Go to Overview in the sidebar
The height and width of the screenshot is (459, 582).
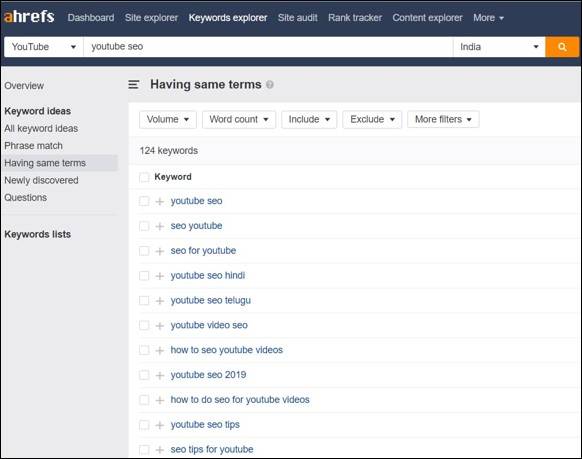[24, 86]
